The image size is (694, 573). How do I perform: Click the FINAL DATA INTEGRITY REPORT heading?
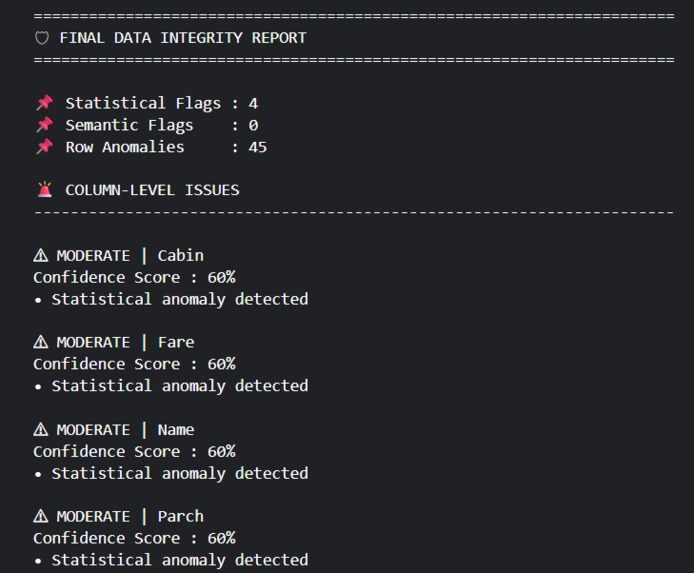click(183, 38)
